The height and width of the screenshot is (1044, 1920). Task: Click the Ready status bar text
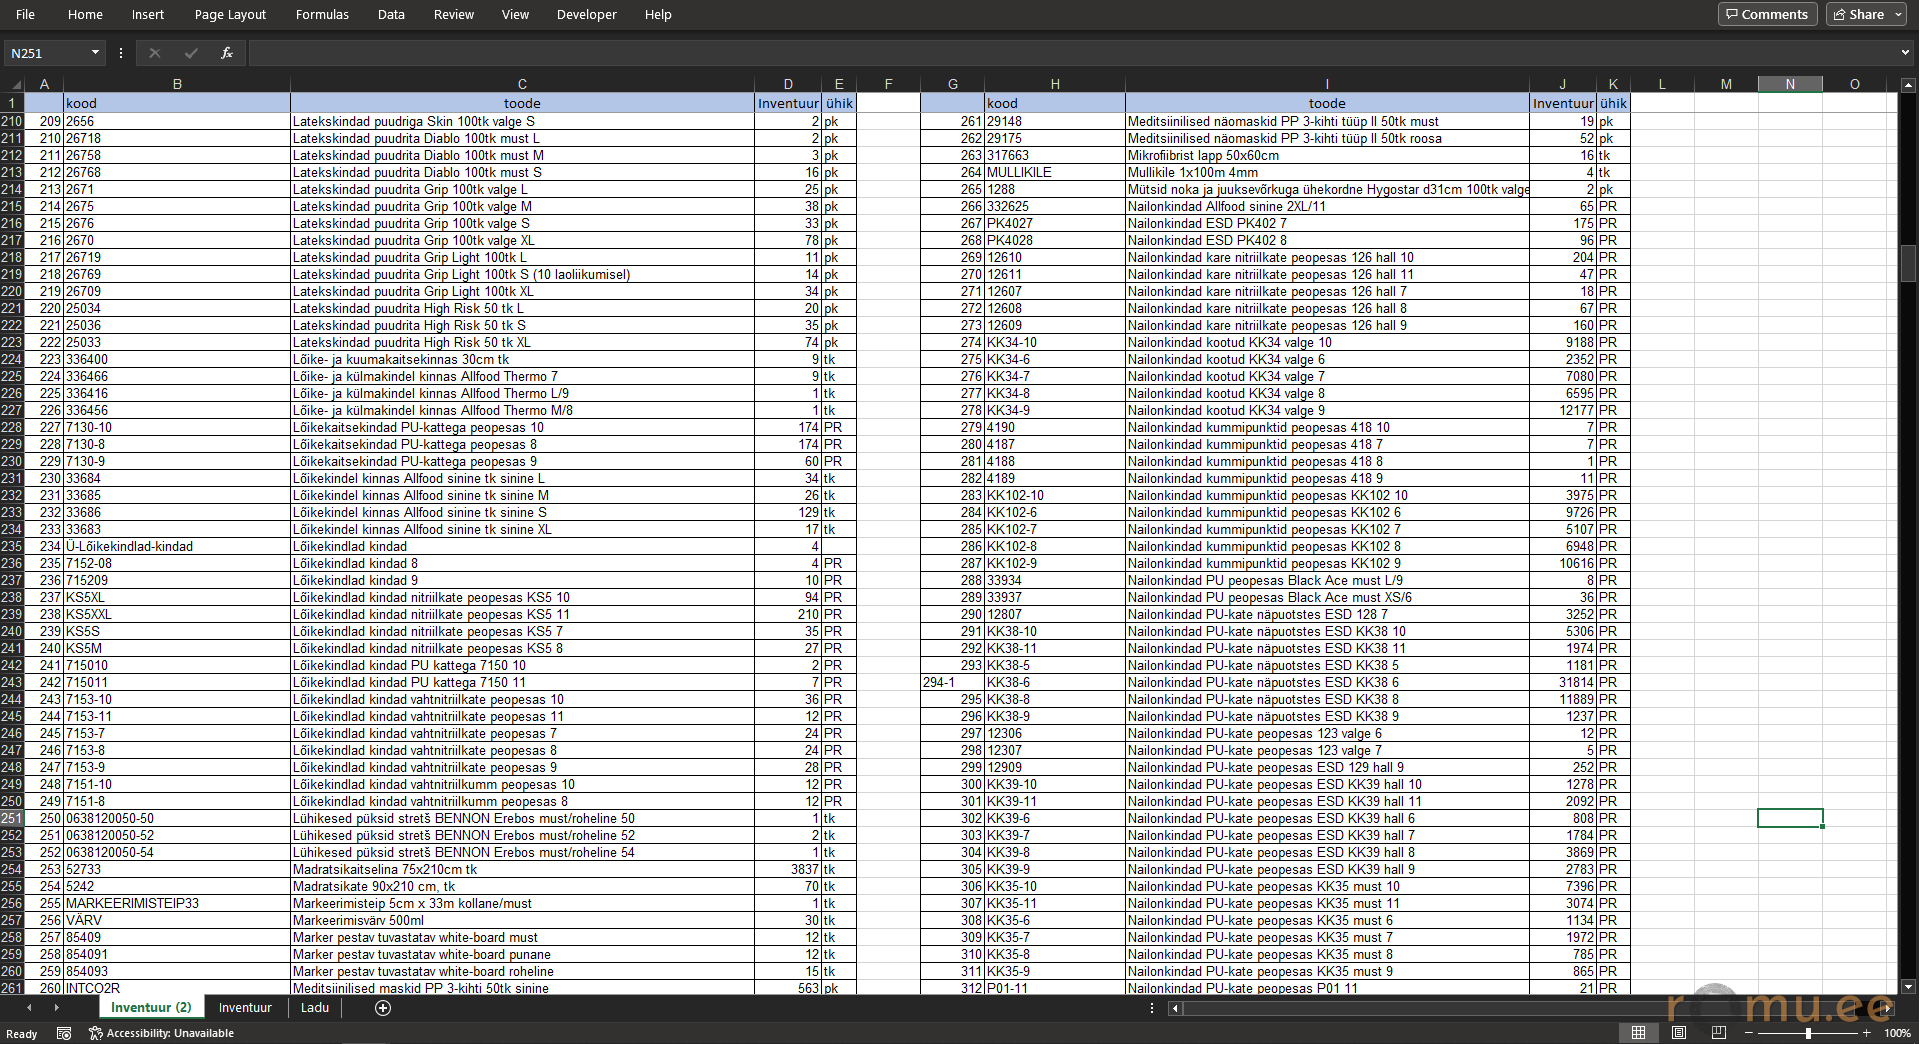pos(21,1034)
